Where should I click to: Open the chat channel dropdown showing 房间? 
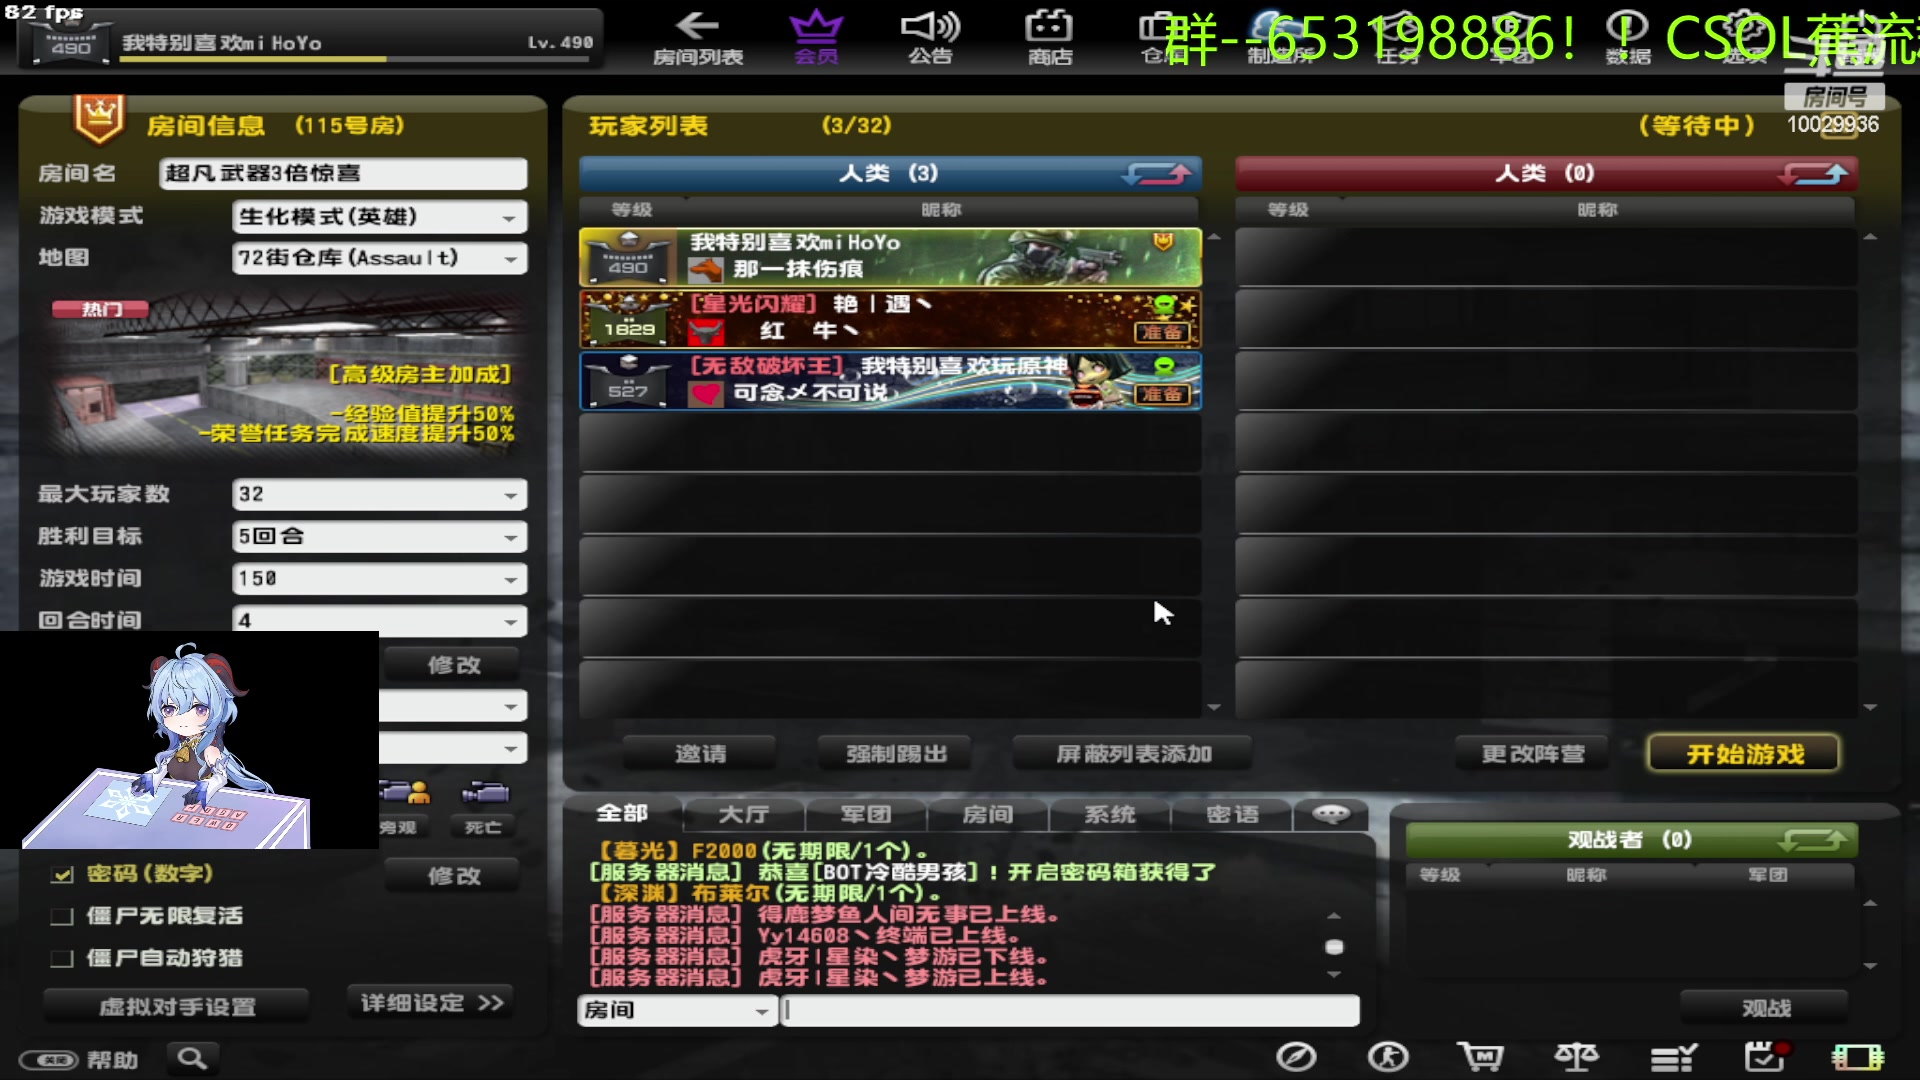(678, 1011)
